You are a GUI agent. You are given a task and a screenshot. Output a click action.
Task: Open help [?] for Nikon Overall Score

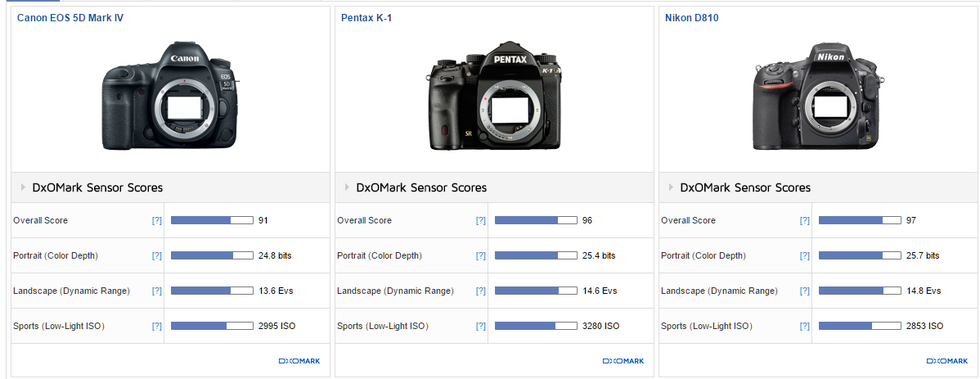804,221
